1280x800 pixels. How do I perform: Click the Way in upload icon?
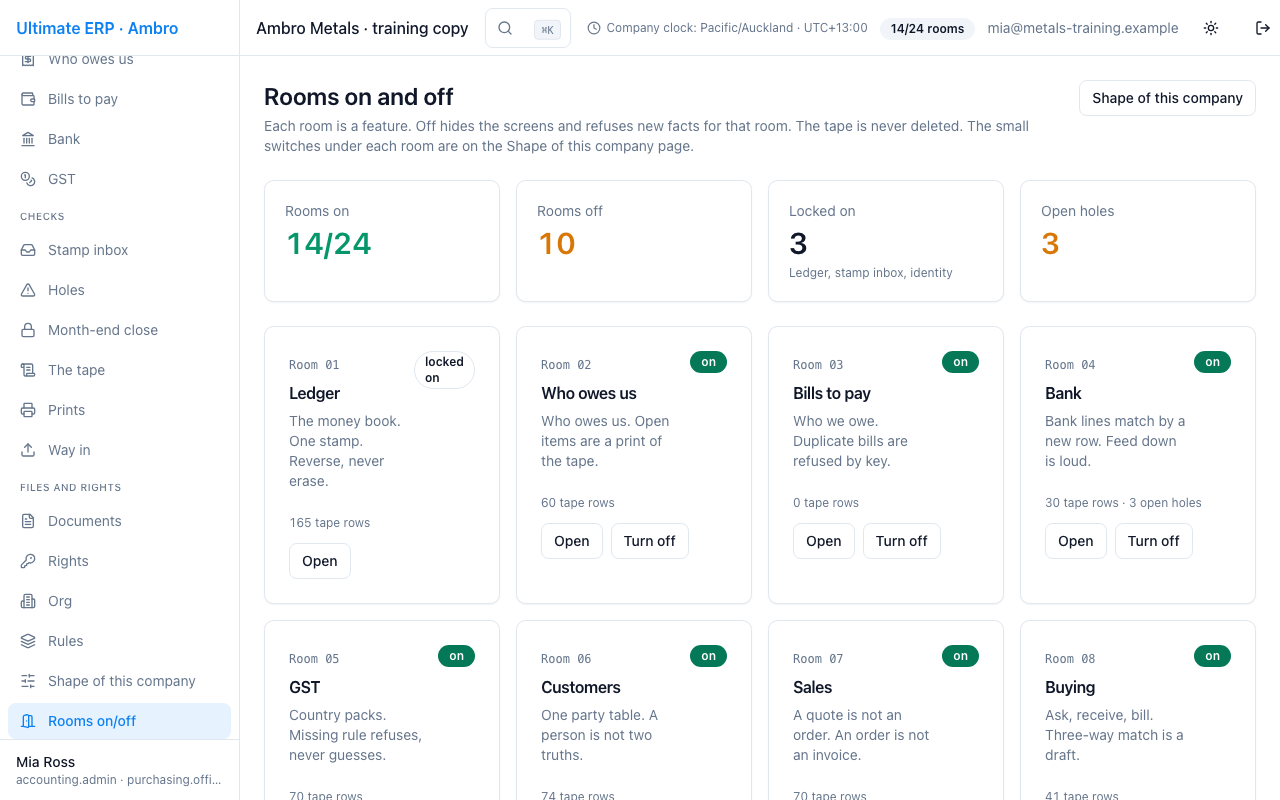tap(28, 450)
